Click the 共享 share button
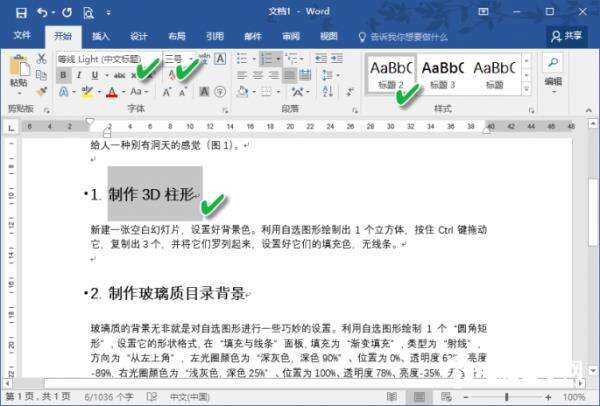Screen dimensions: 600x406 coord(567,36)
